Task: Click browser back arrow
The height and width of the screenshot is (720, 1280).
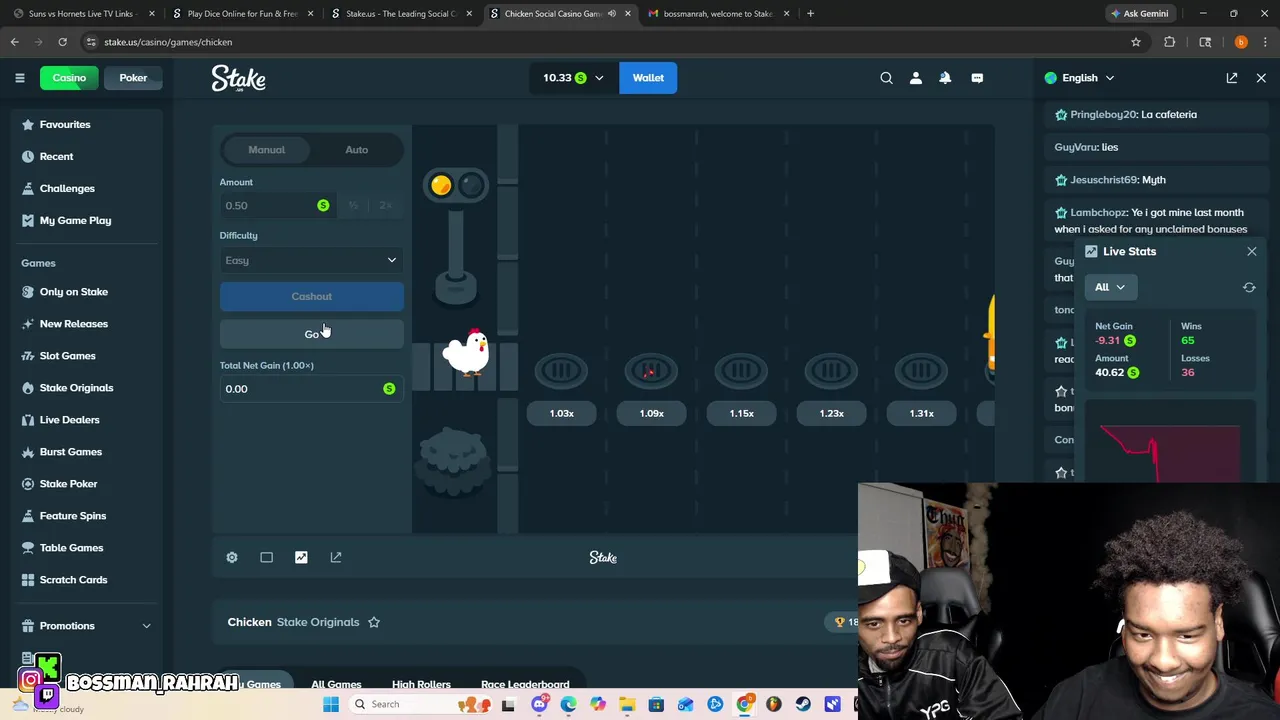Action: tap(15, 42)
